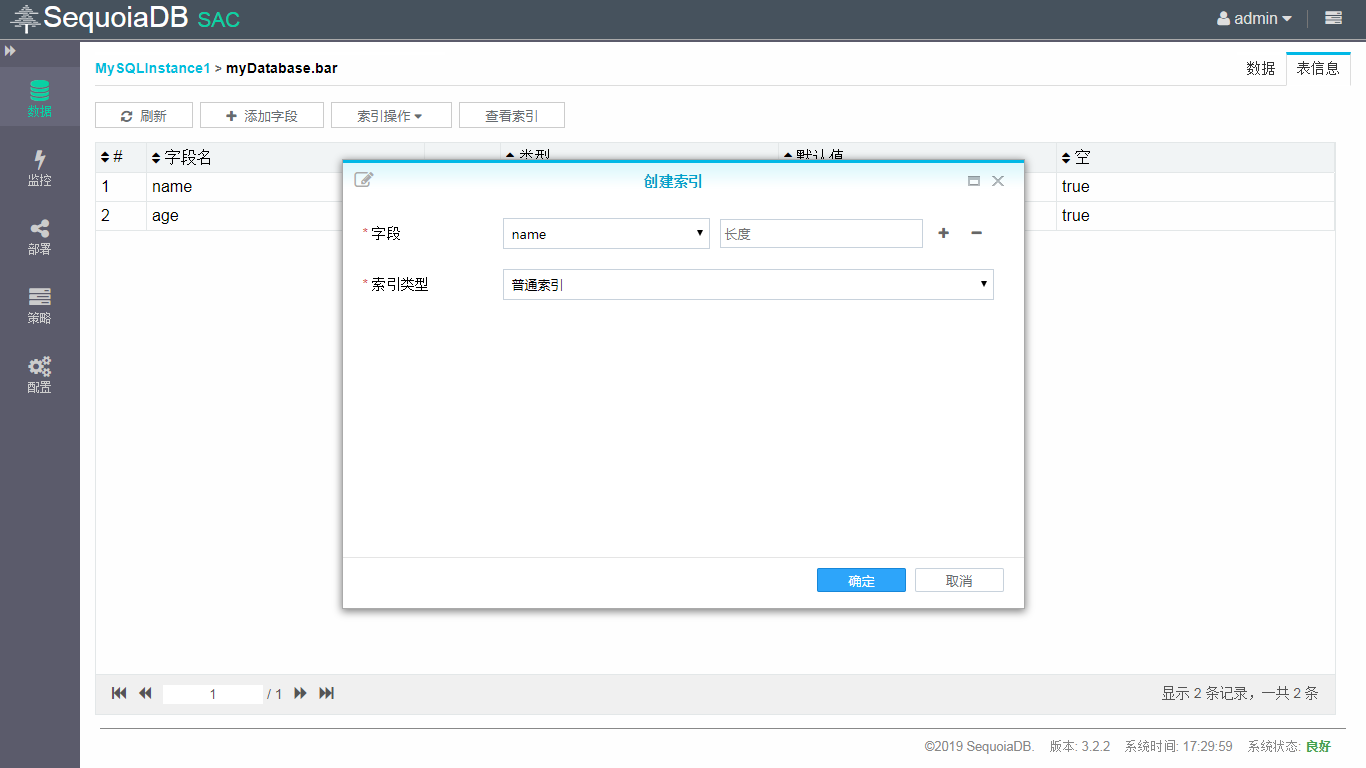Click the plus icon to add index field

(x=943, y=233)
